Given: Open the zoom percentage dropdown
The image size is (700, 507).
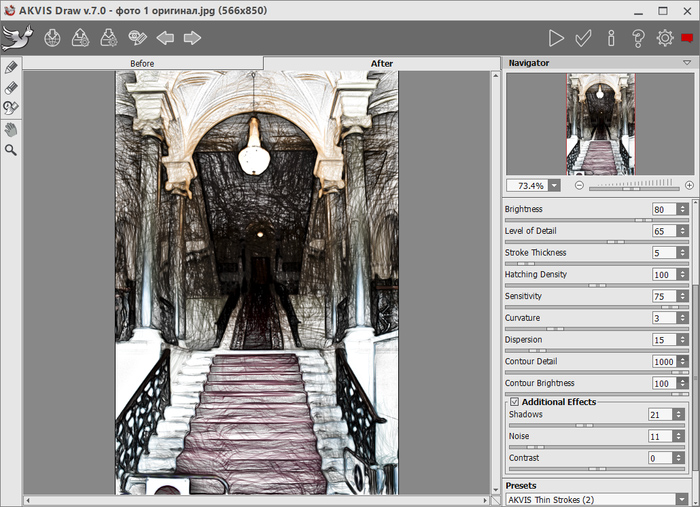Looking at the screenshot, I should point(554,186).
